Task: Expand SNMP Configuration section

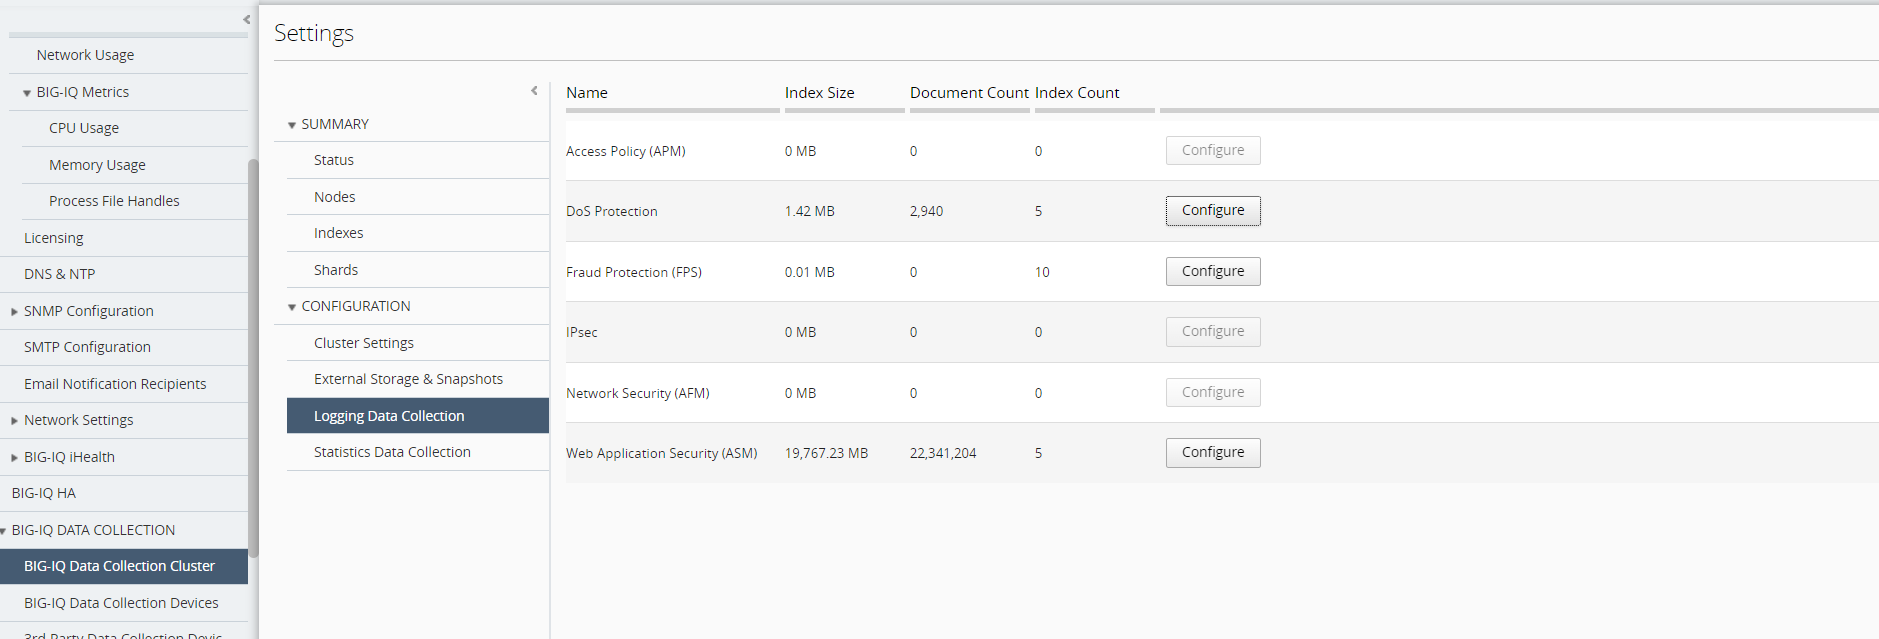Action: 14,312
